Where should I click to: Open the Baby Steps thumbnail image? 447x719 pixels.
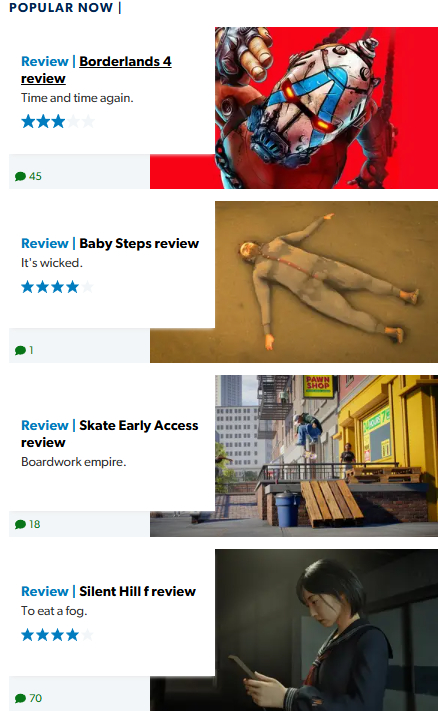click(x=326, y=282)
